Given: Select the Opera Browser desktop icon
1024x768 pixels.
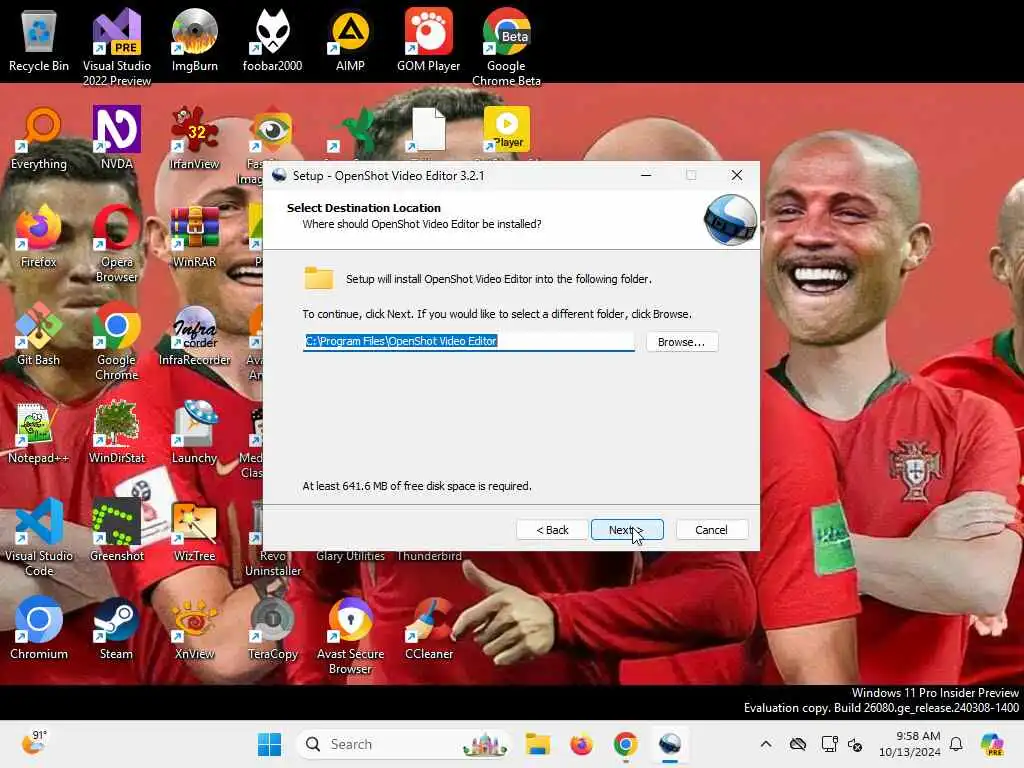Looking at the screenshot, I should (x=117, y=243).
